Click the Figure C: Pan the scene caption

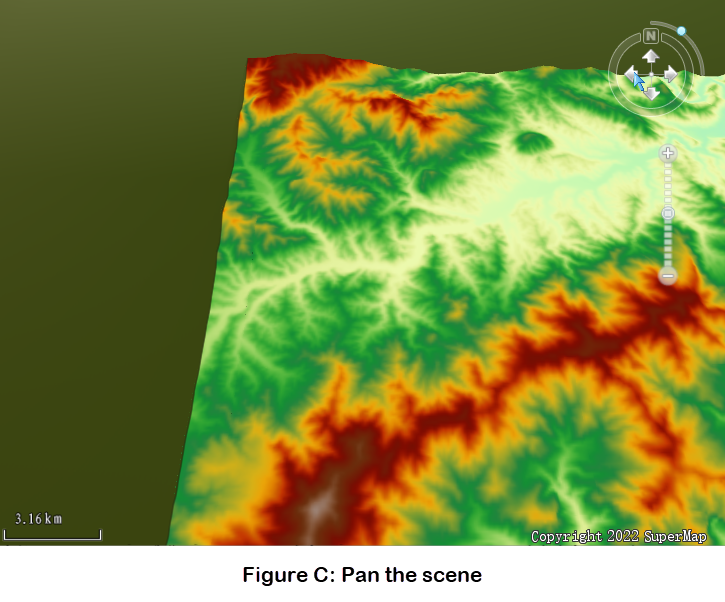coord(362,575)
